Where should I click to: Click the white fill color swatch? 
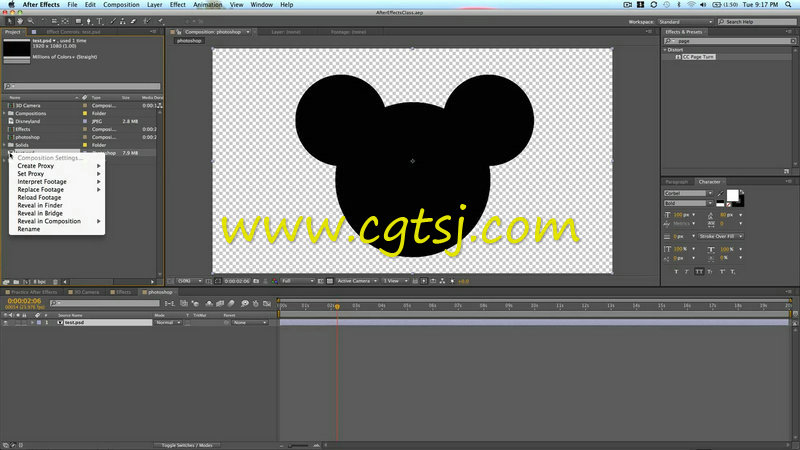(x=733, y=195)
